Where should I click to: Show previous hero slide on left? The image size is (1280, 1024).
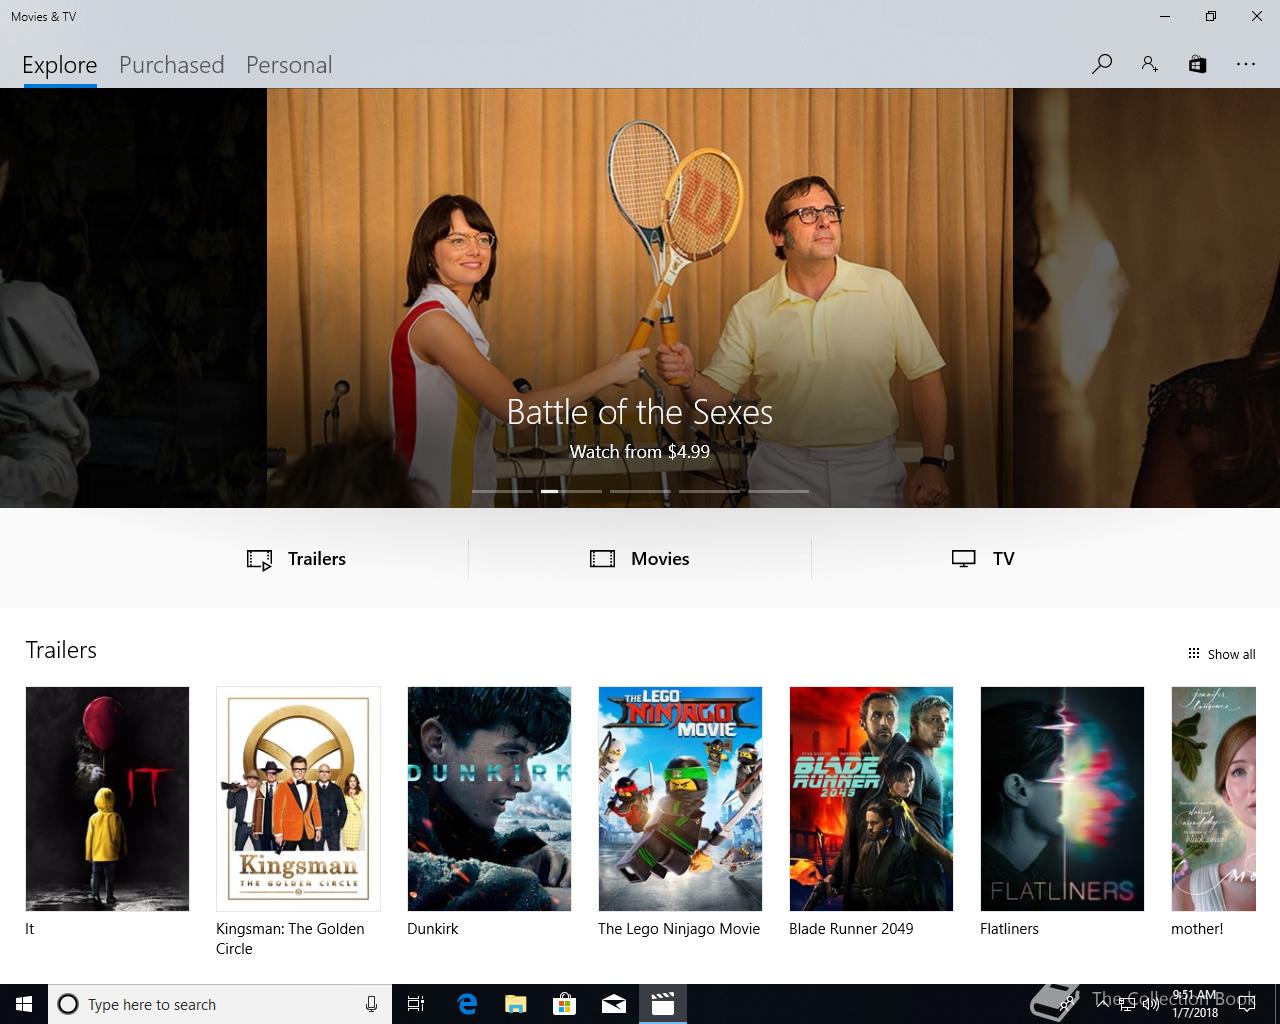[x=133, y=298]
